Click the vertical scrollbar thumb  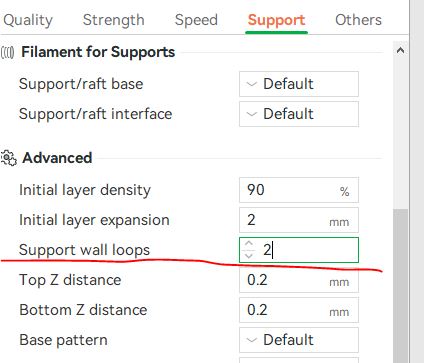400,286
